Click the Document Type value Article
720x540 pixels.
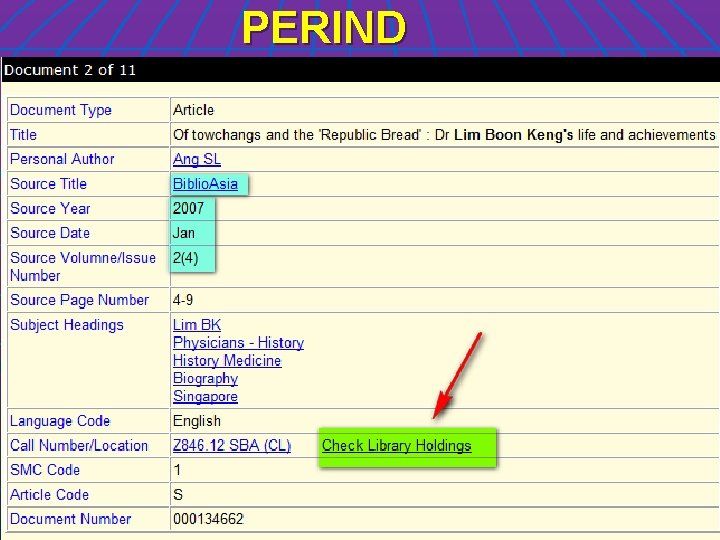[x=193, y=110]
